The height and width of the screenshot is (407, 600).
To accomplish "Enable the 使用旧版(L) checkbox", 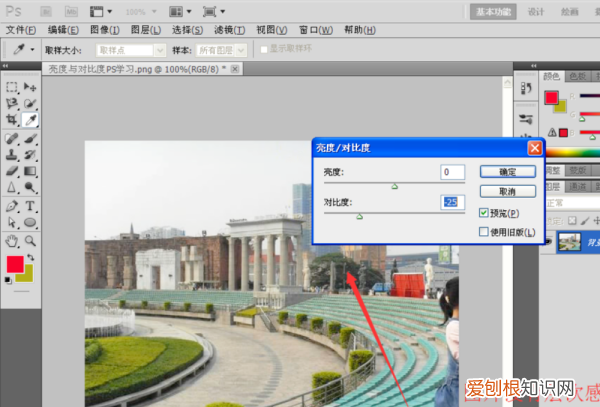I will (x=484, y=232).
